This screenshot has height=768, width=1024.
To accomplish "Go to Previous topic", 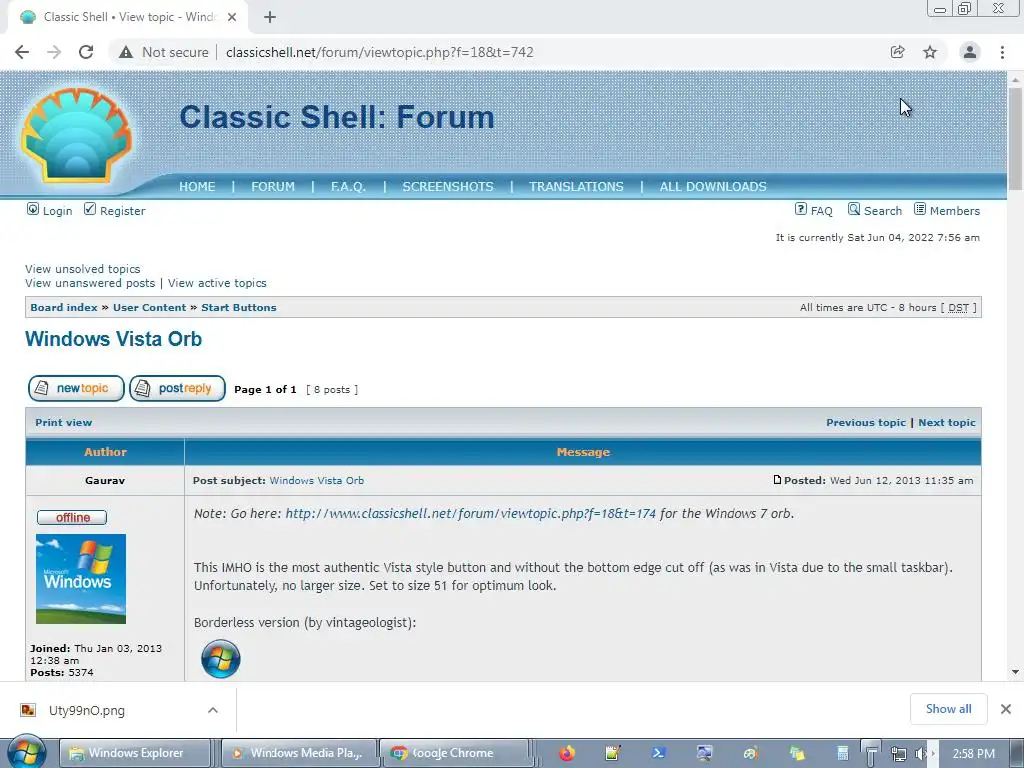I will (x=866, y=423).
